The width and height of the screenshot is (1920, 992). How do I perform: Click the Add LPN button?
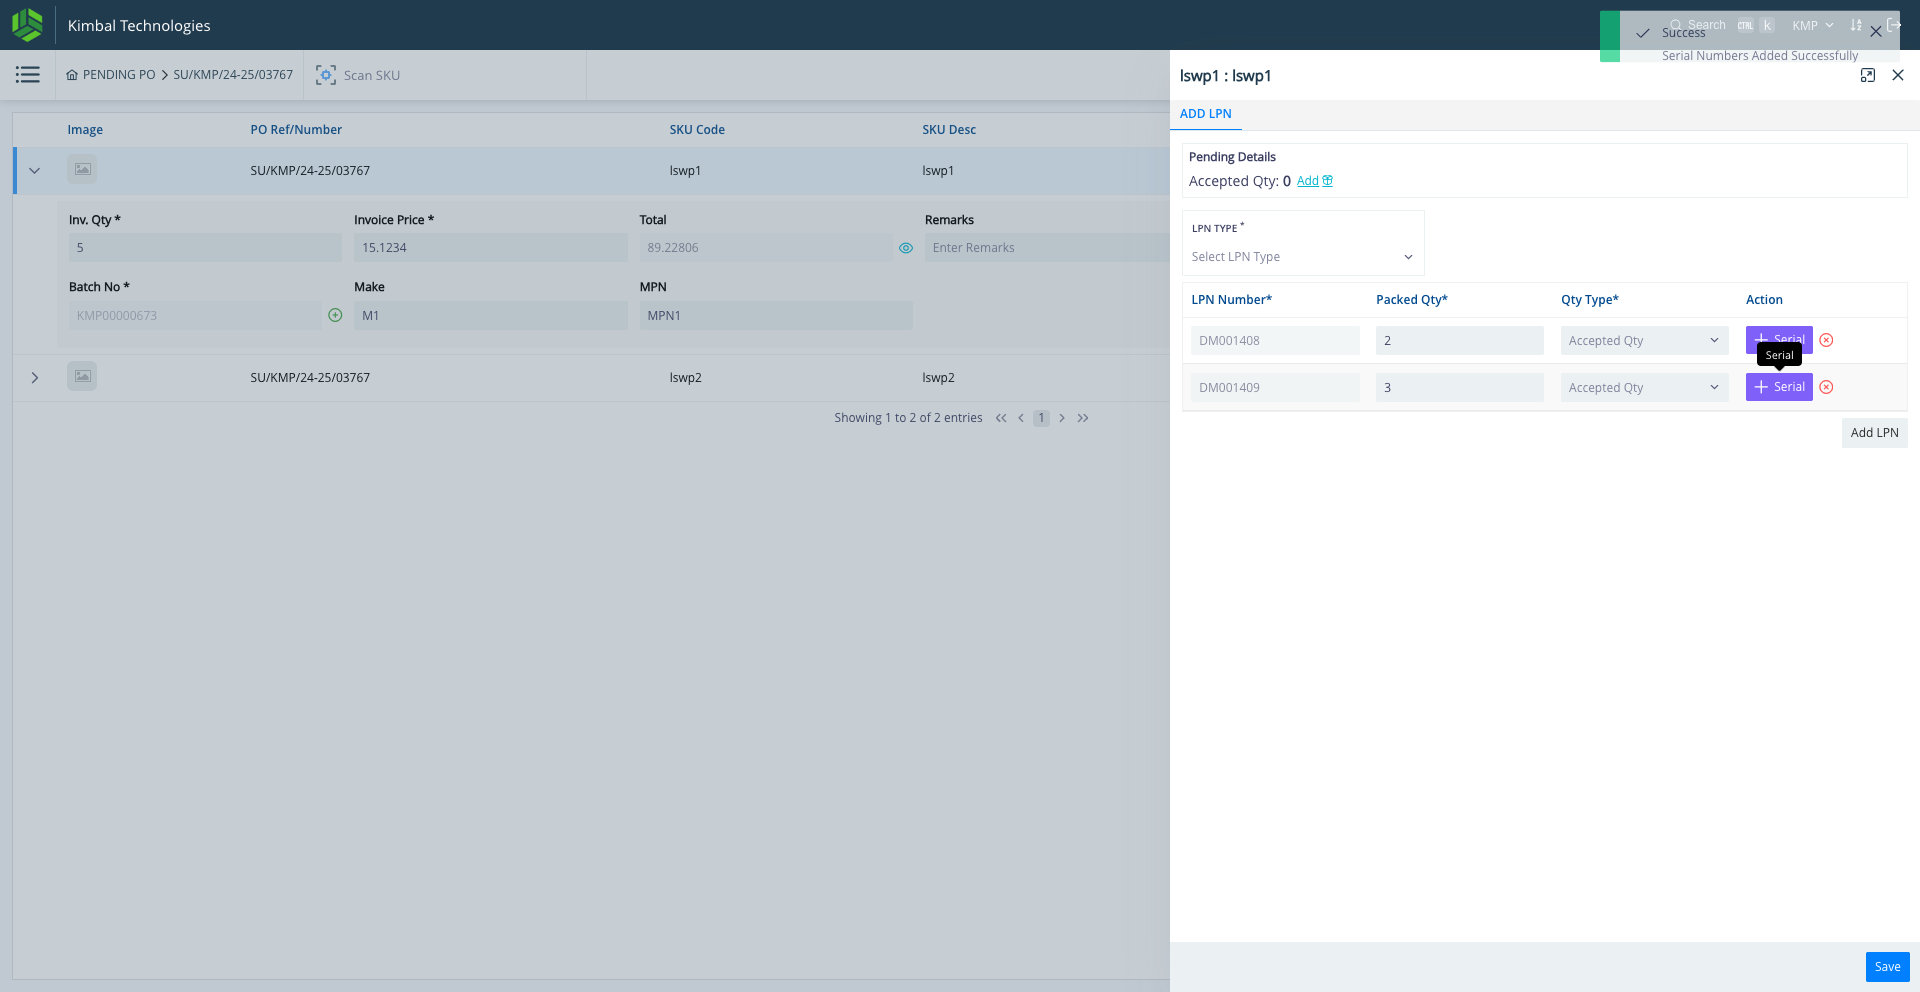click(x=1874, y=433)
